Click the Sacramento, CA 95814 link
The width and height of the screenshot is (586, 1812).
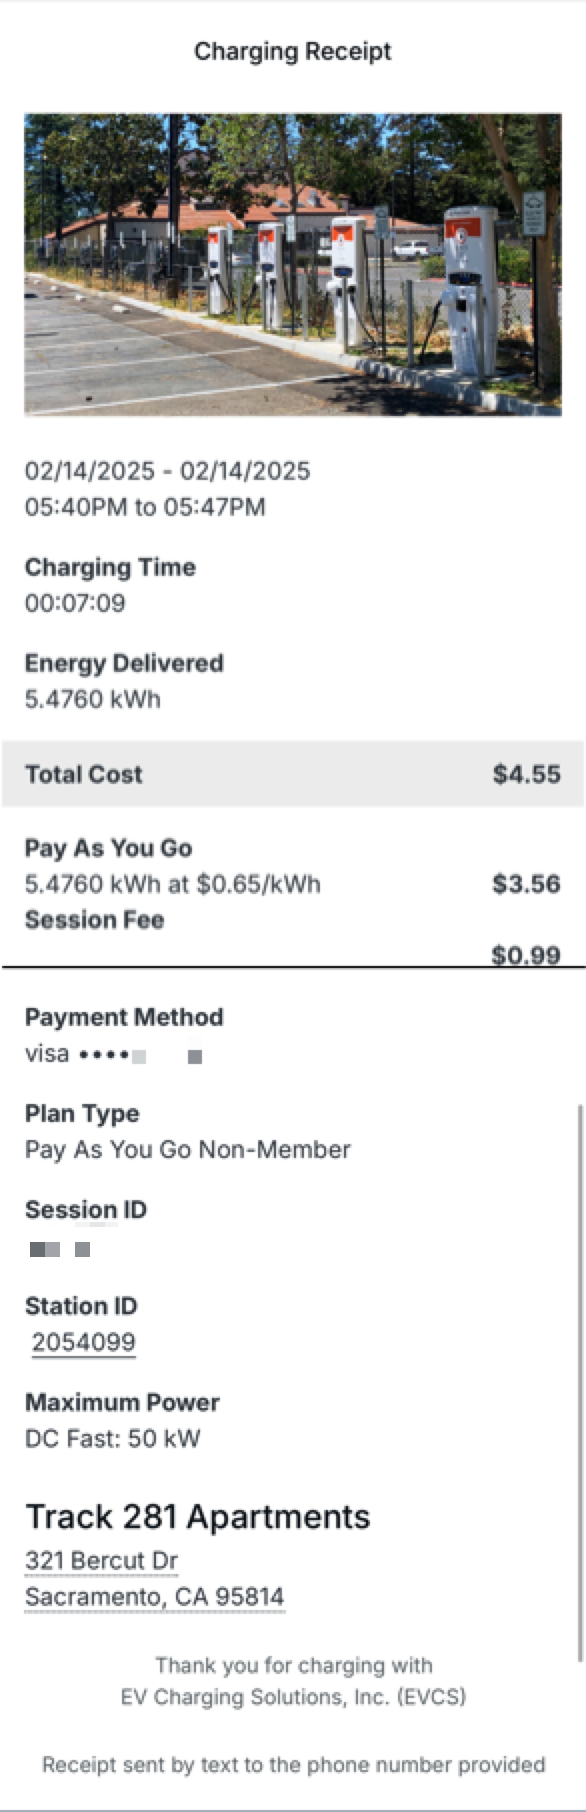coord(154,1596)
